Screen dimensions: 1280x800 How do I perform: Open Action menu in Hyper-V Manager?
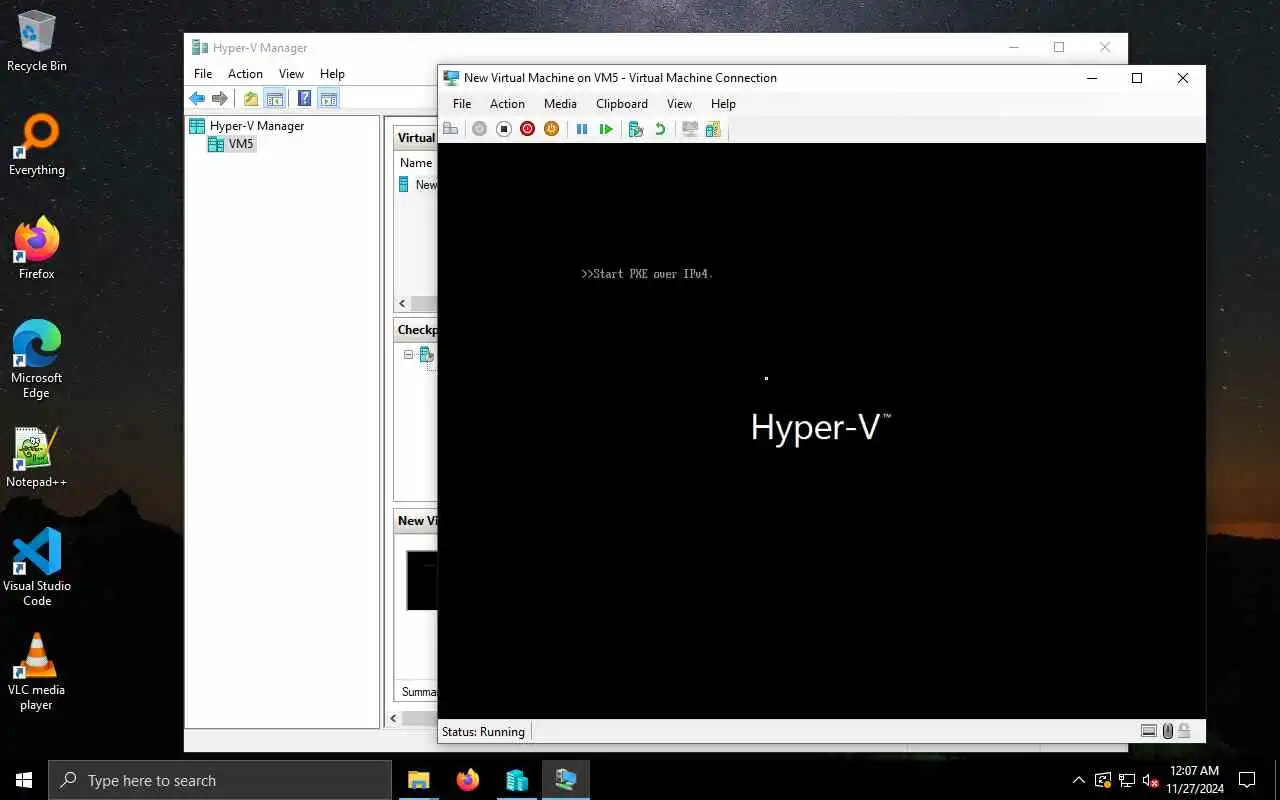pyautogui.click(x=245, y=74)
